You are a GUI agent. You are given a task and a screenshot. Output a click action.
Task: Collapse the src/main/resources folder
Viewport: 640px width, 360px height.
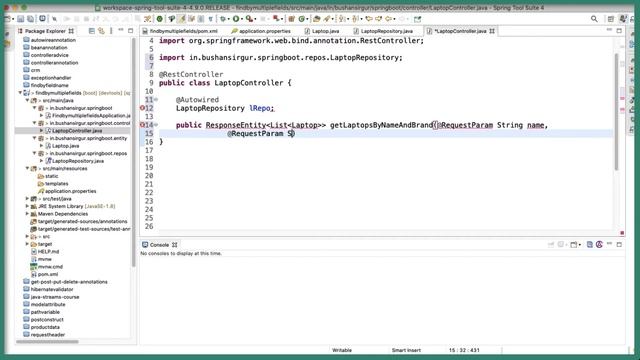pos(27,169)
